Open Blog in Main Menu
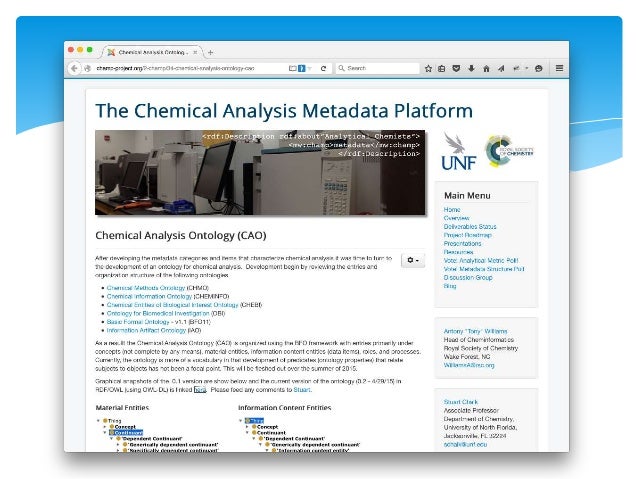 tap(450, 286)
